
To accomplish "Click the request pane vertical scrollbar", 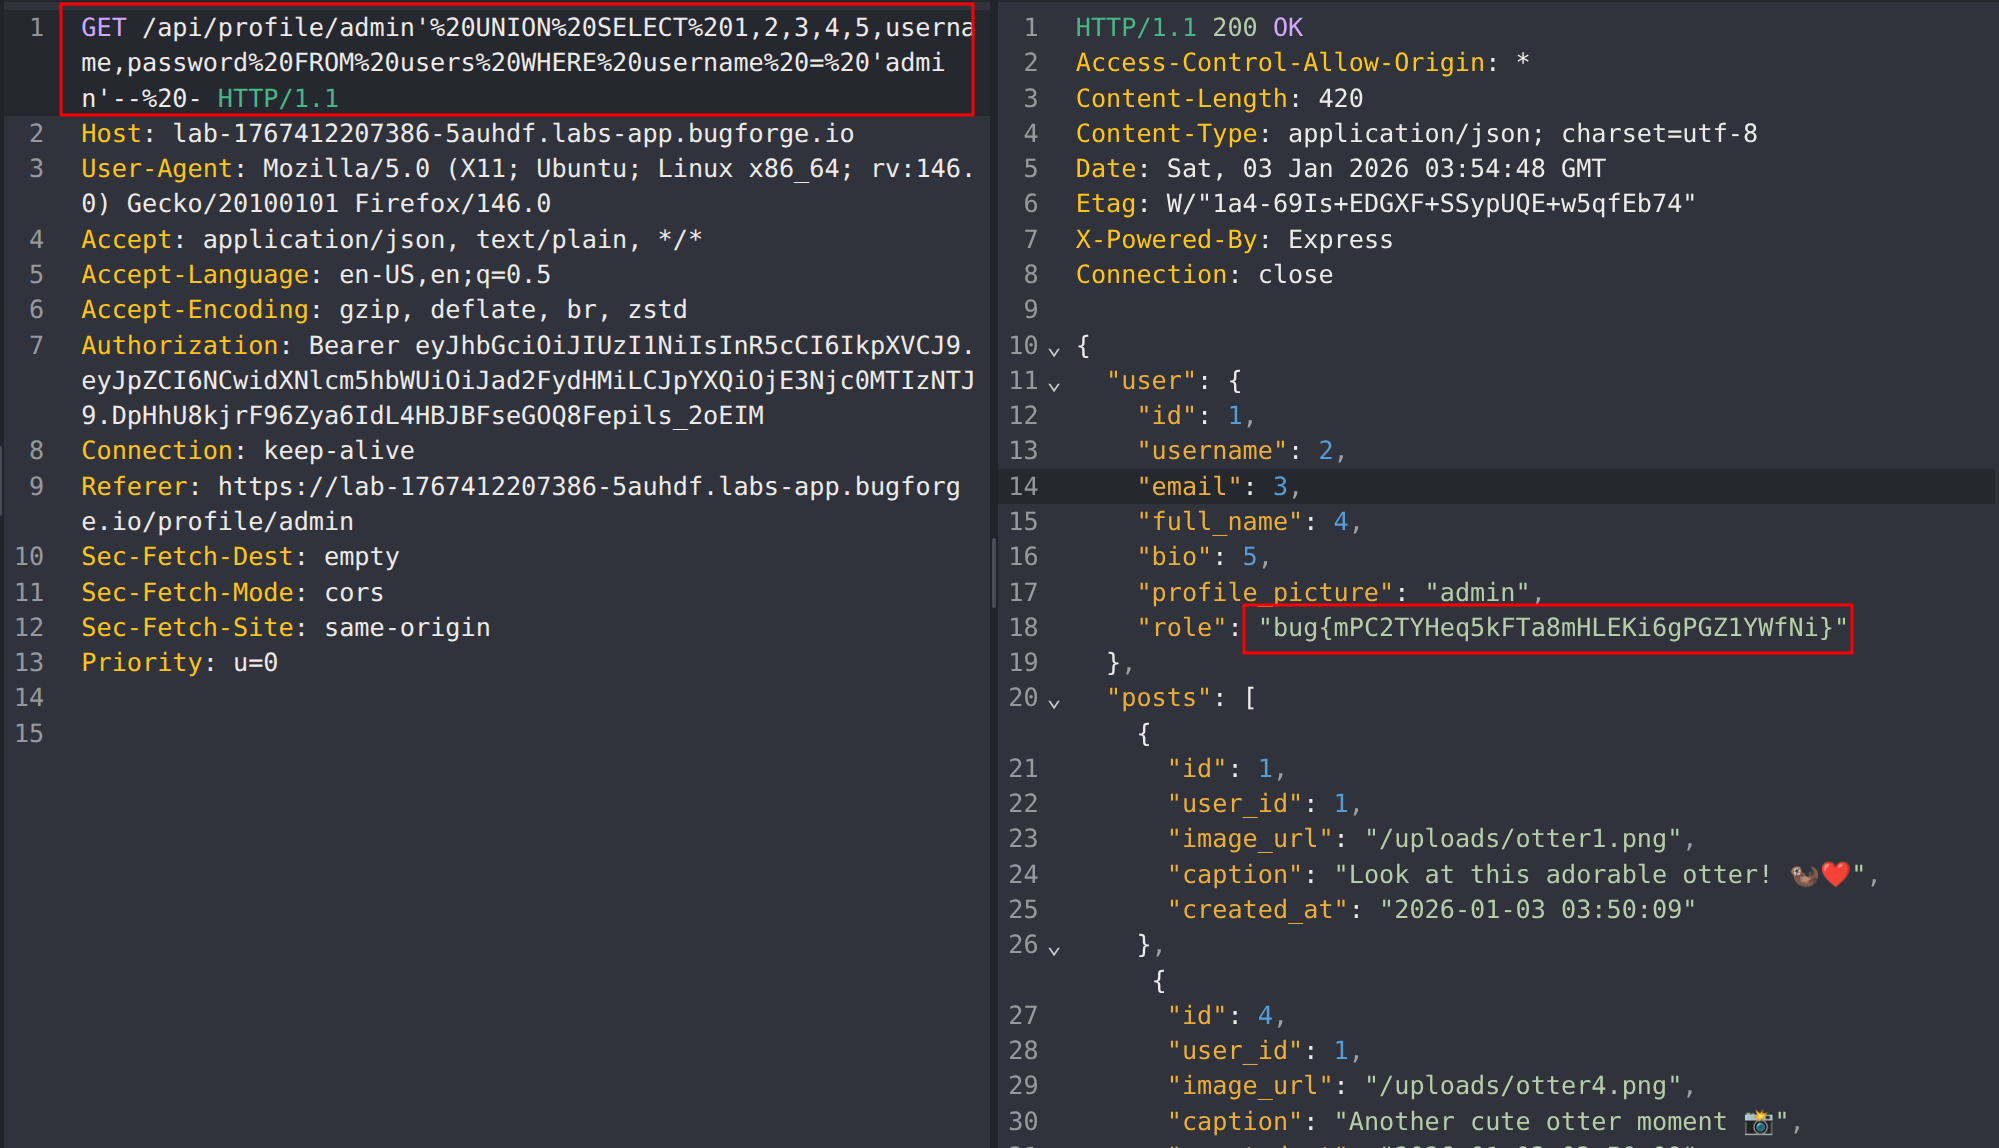I will click(993, 572).
